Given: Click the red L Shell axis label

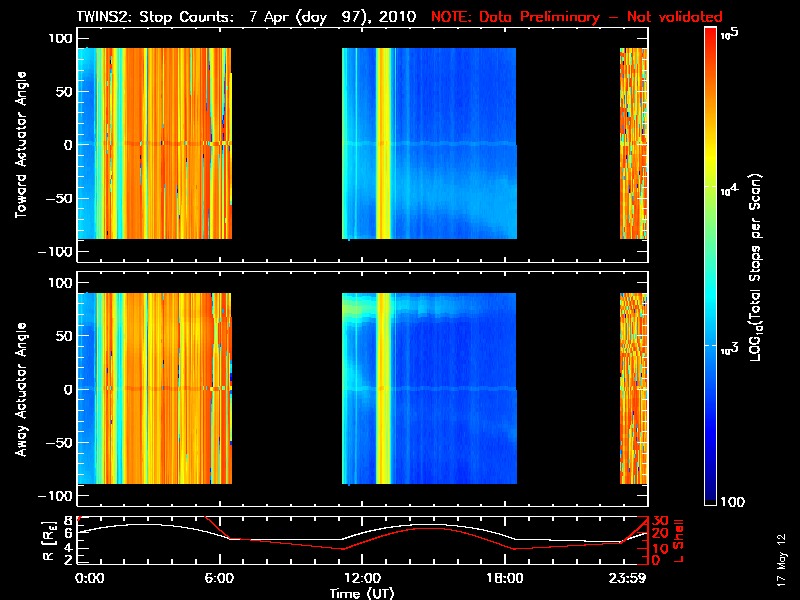Looking at the screenshot, I should coord(678,541).
